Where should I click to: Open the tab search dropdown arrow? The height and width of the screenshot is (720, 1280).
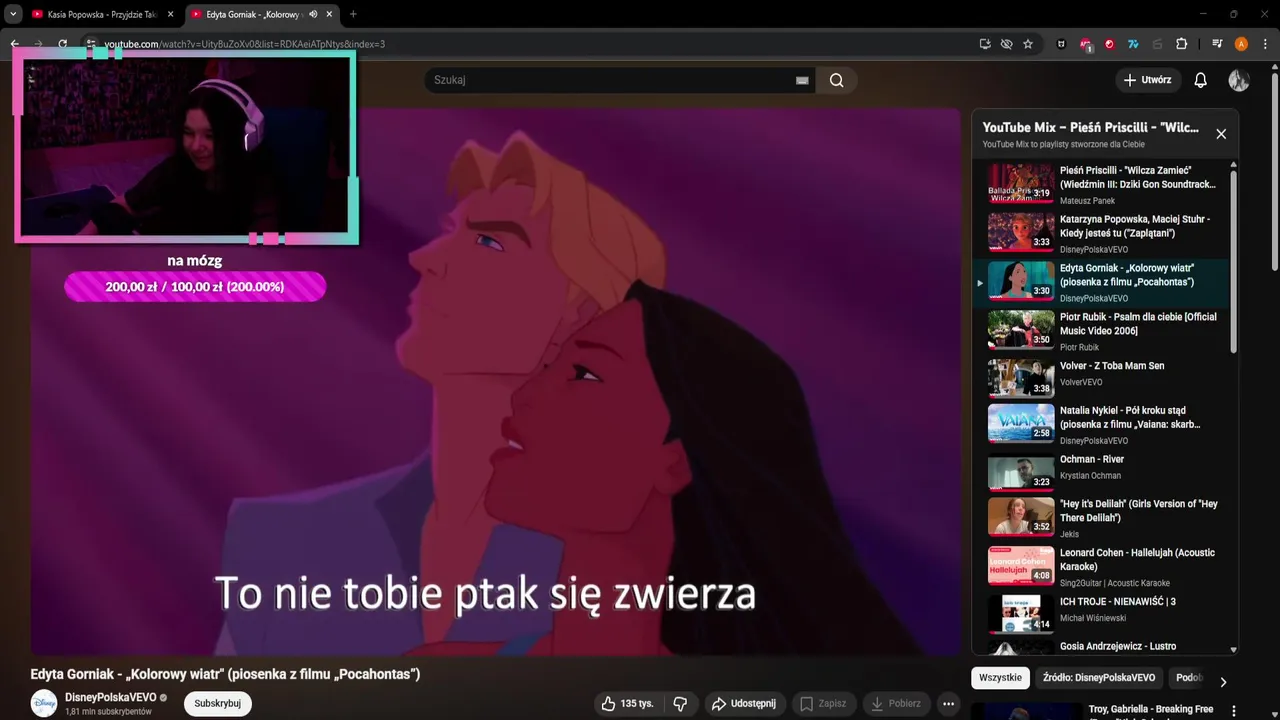[13, 14]
